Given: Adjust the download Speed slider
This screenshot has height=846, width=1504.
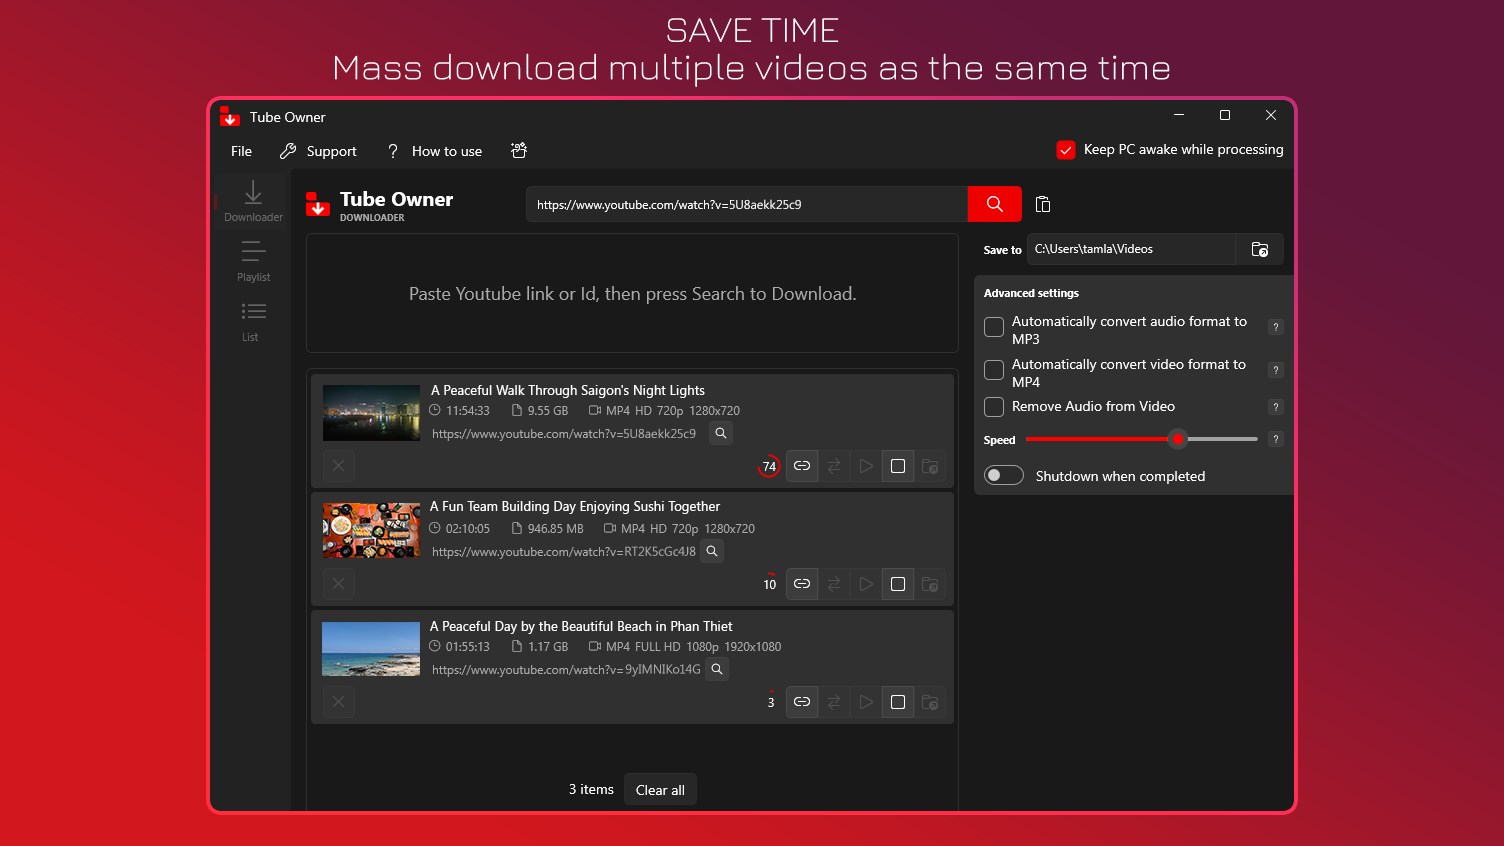Looking at the screenshot, I should tap(1177, 439).
